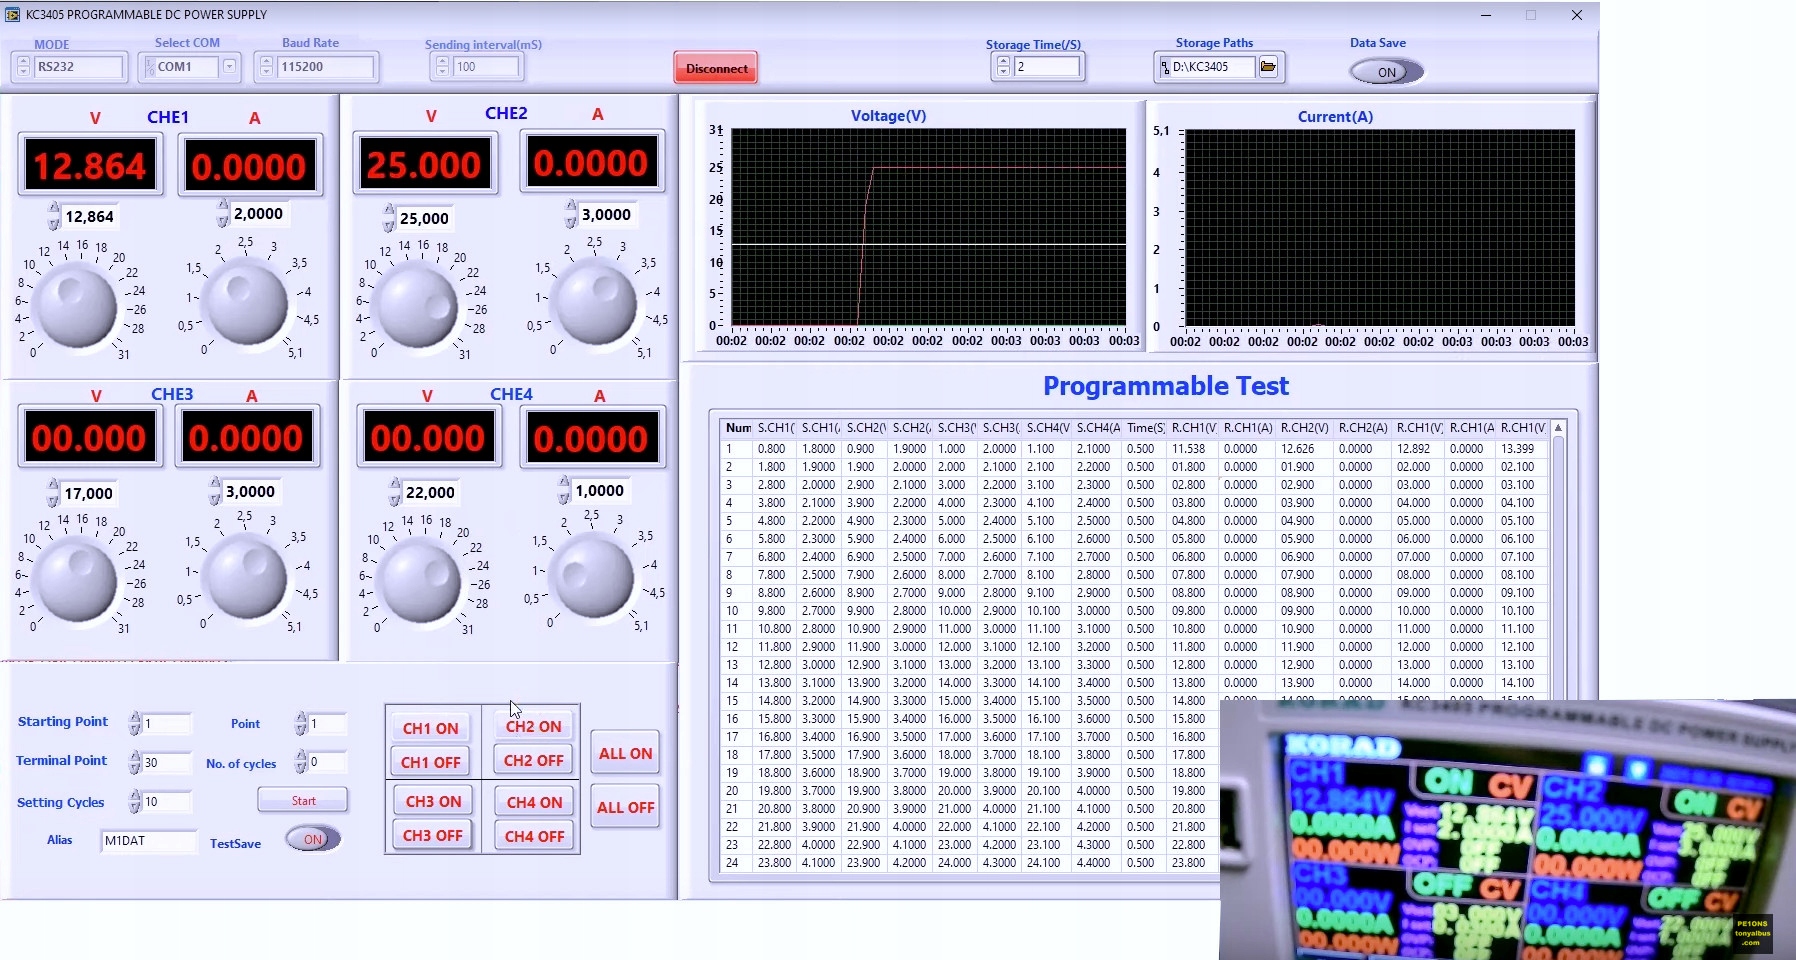
Task: Click the No. of cycles input field
Action: [326, 761]
